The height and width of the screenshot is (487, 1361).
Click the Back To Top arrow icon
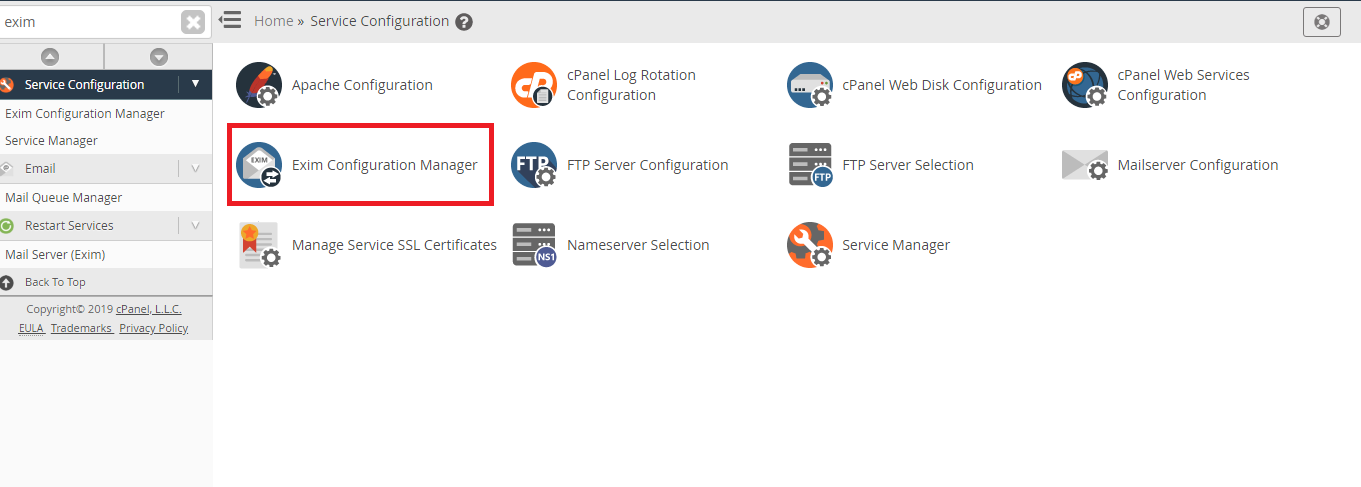click(8, 283)
